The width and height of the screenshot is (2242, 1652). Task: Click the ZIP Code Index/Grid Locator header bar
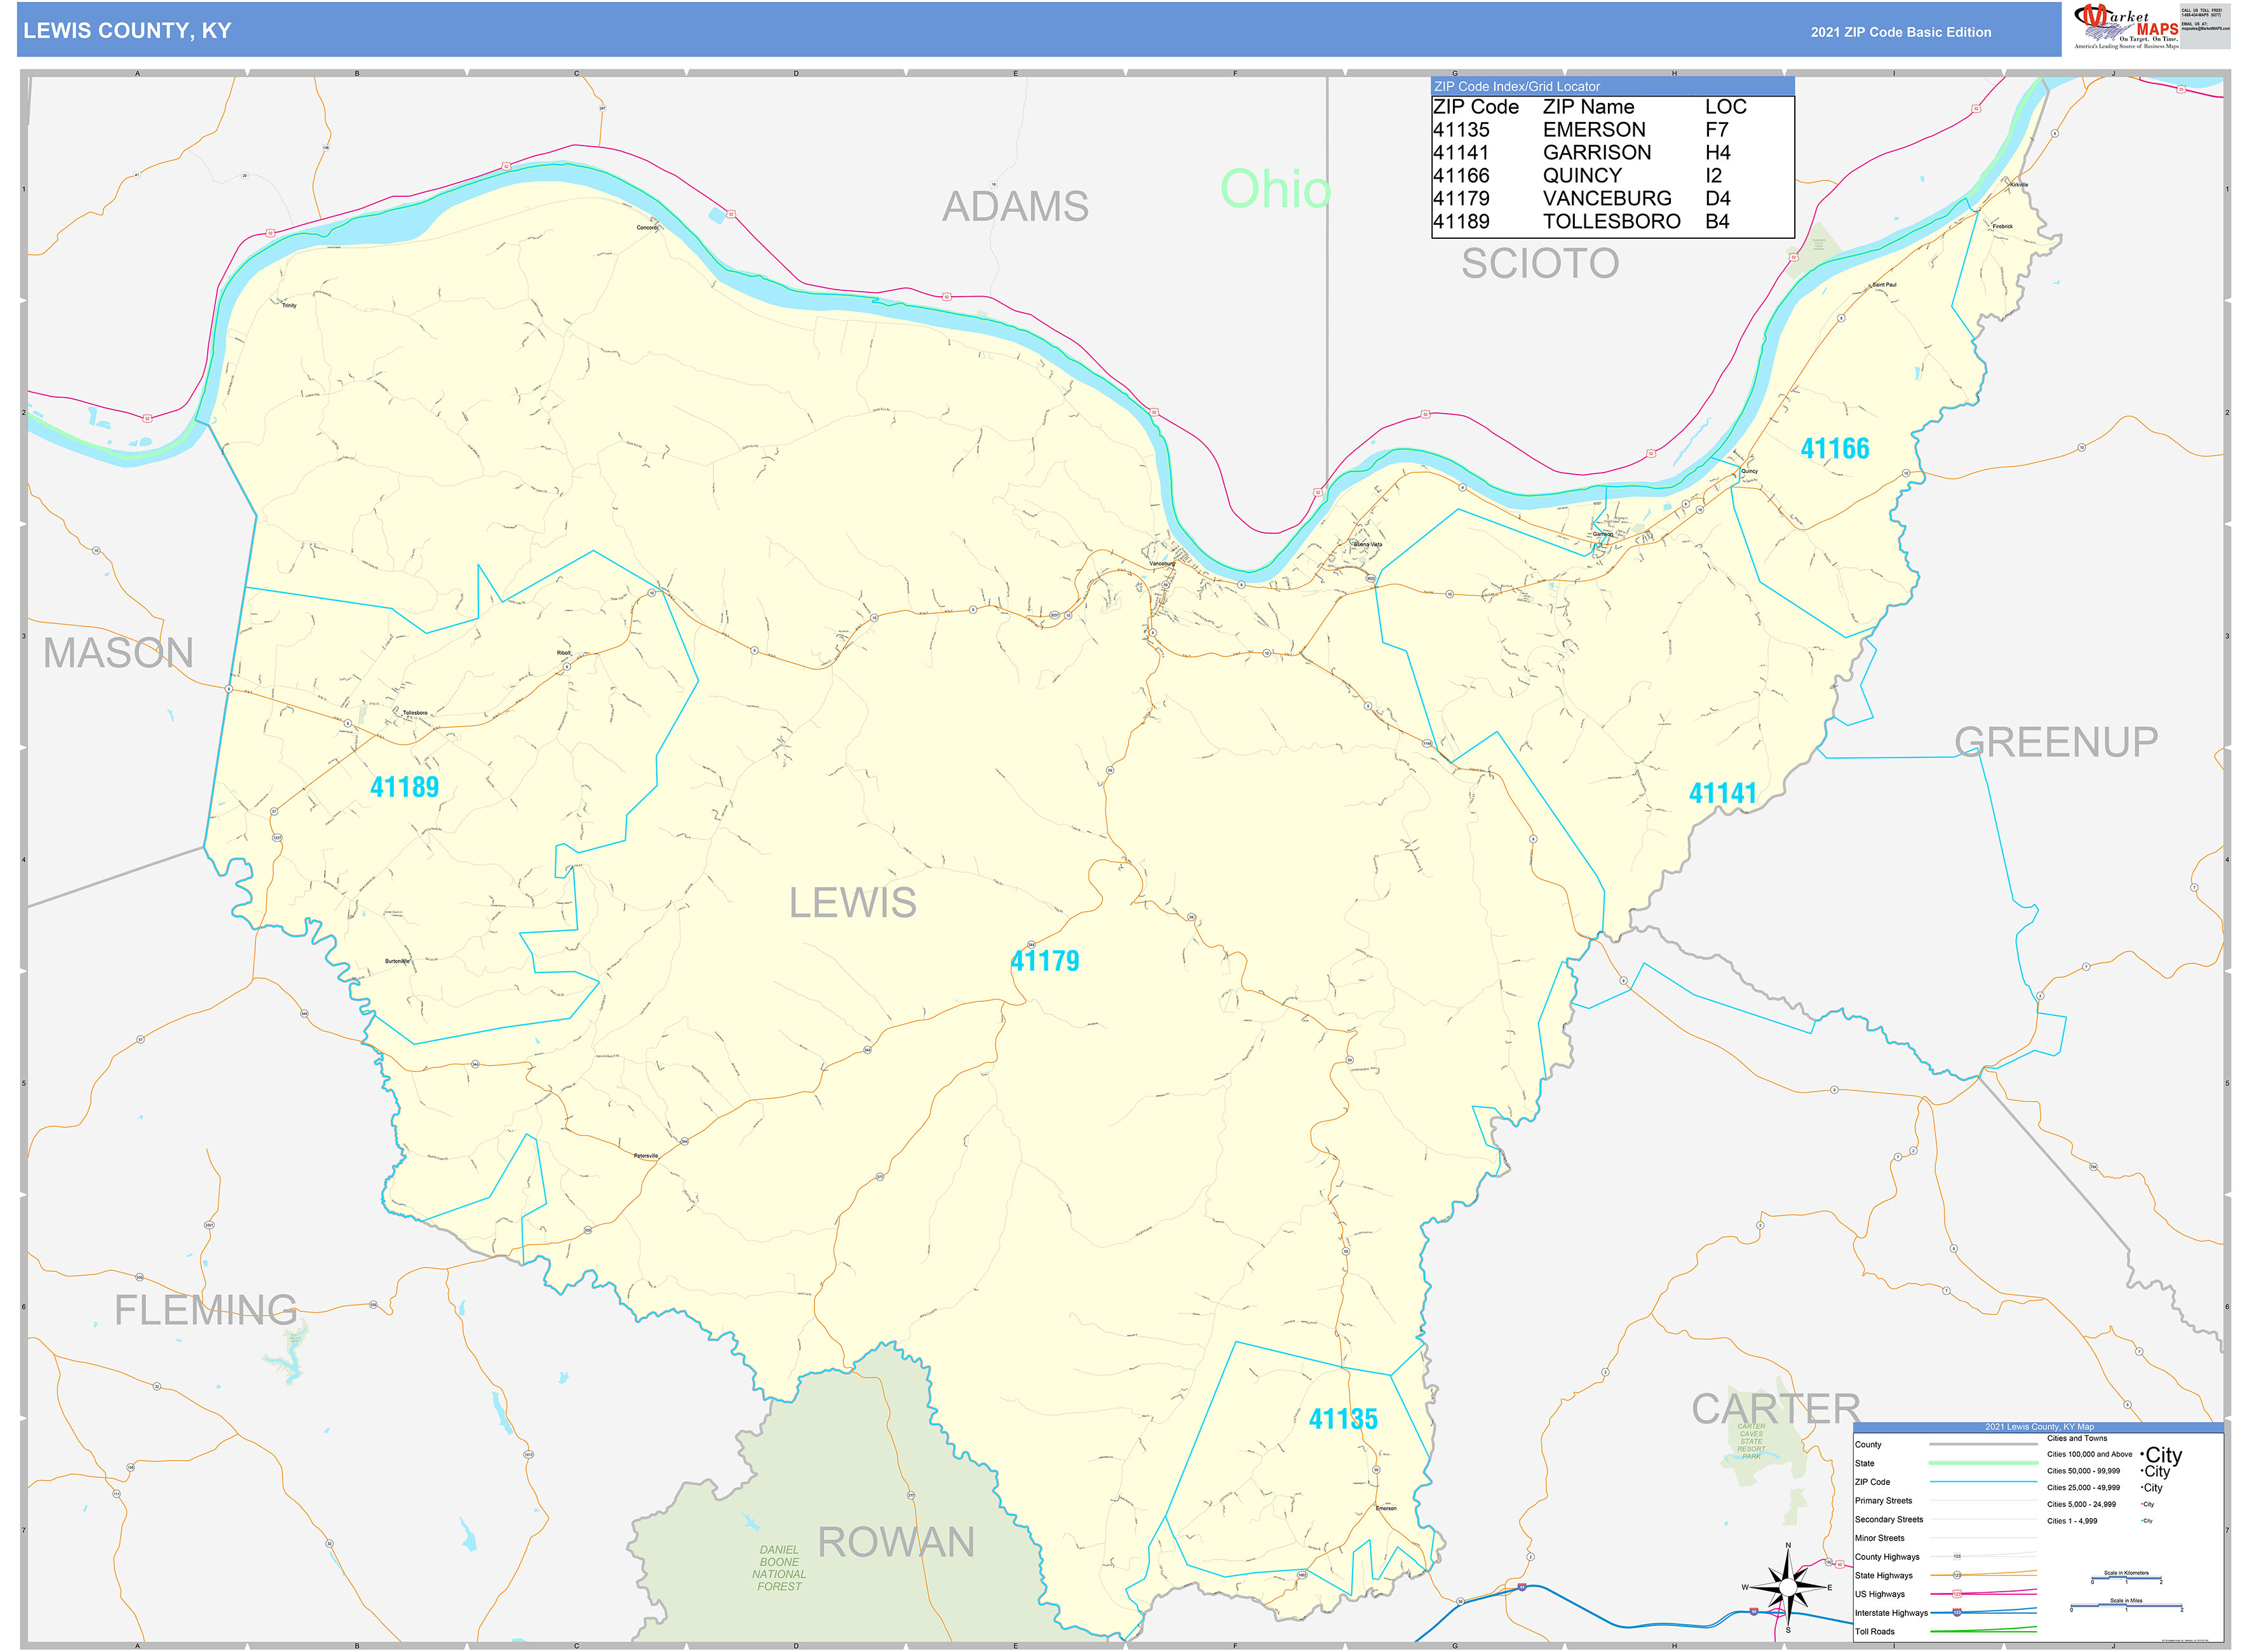[x=1516, y=87]
